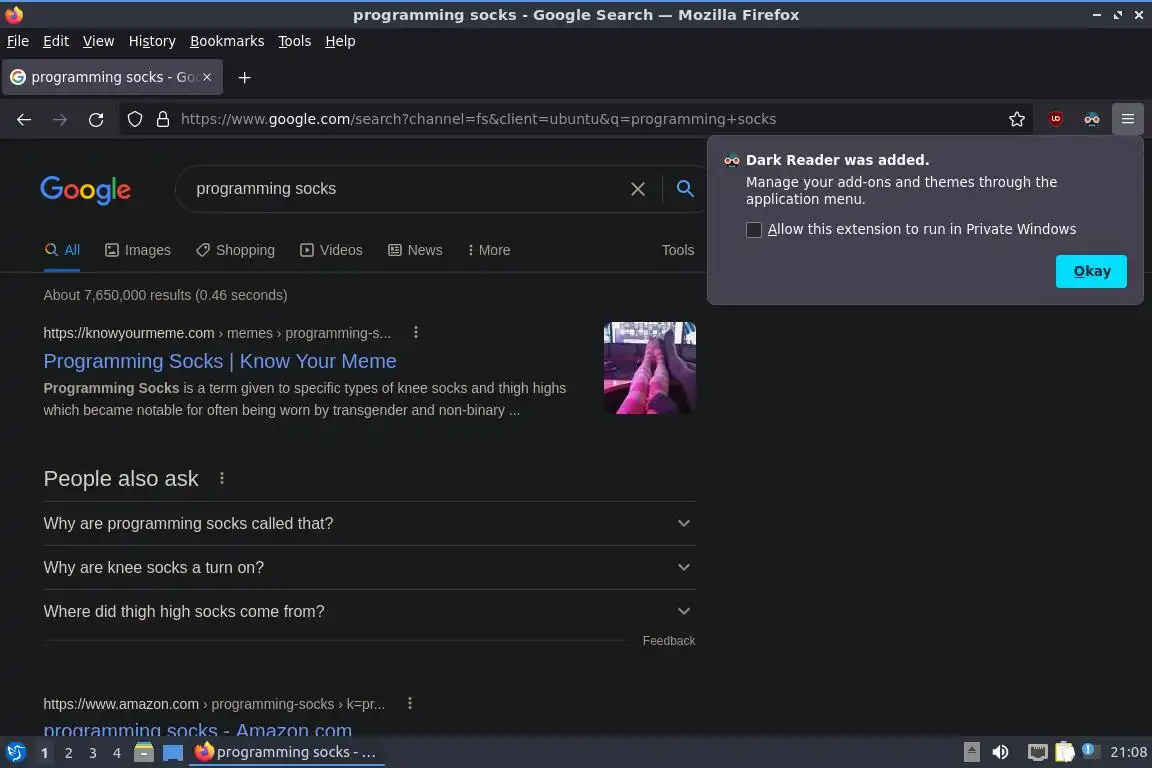The image size is (1152, 768).
Task: Expand 'Why are knee socks a turn on?'
Action: [x=370, y=567]
